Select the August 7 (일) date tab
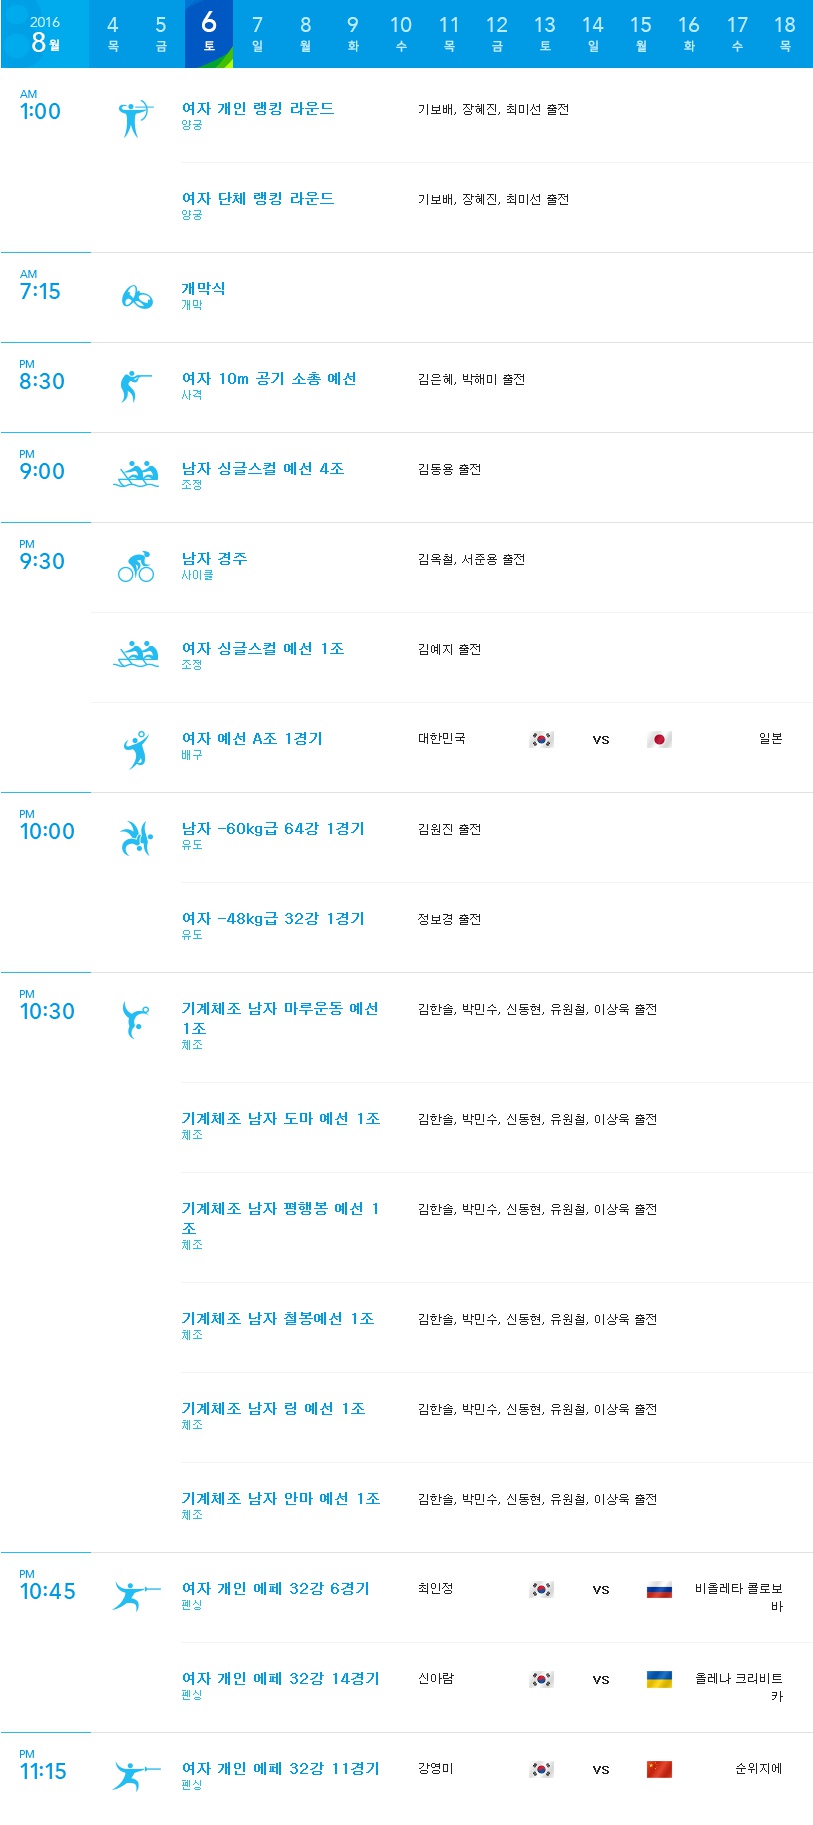Image resolution: width=813 pixels, height=1825 pixels. [257, 33]
